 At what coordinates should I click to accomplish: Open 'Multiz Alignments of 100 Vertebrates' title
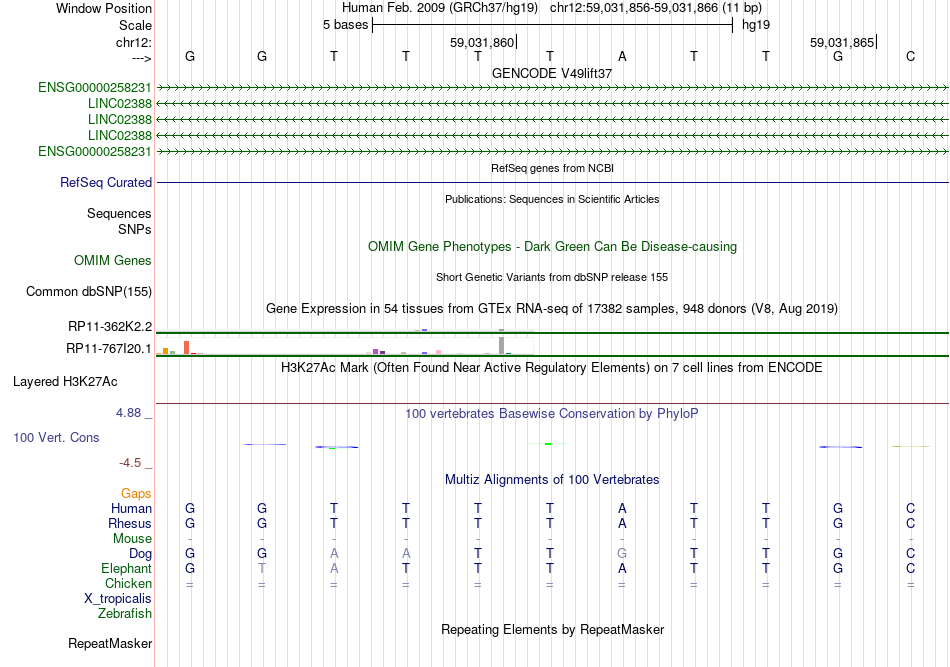click(x=552, y=480)
